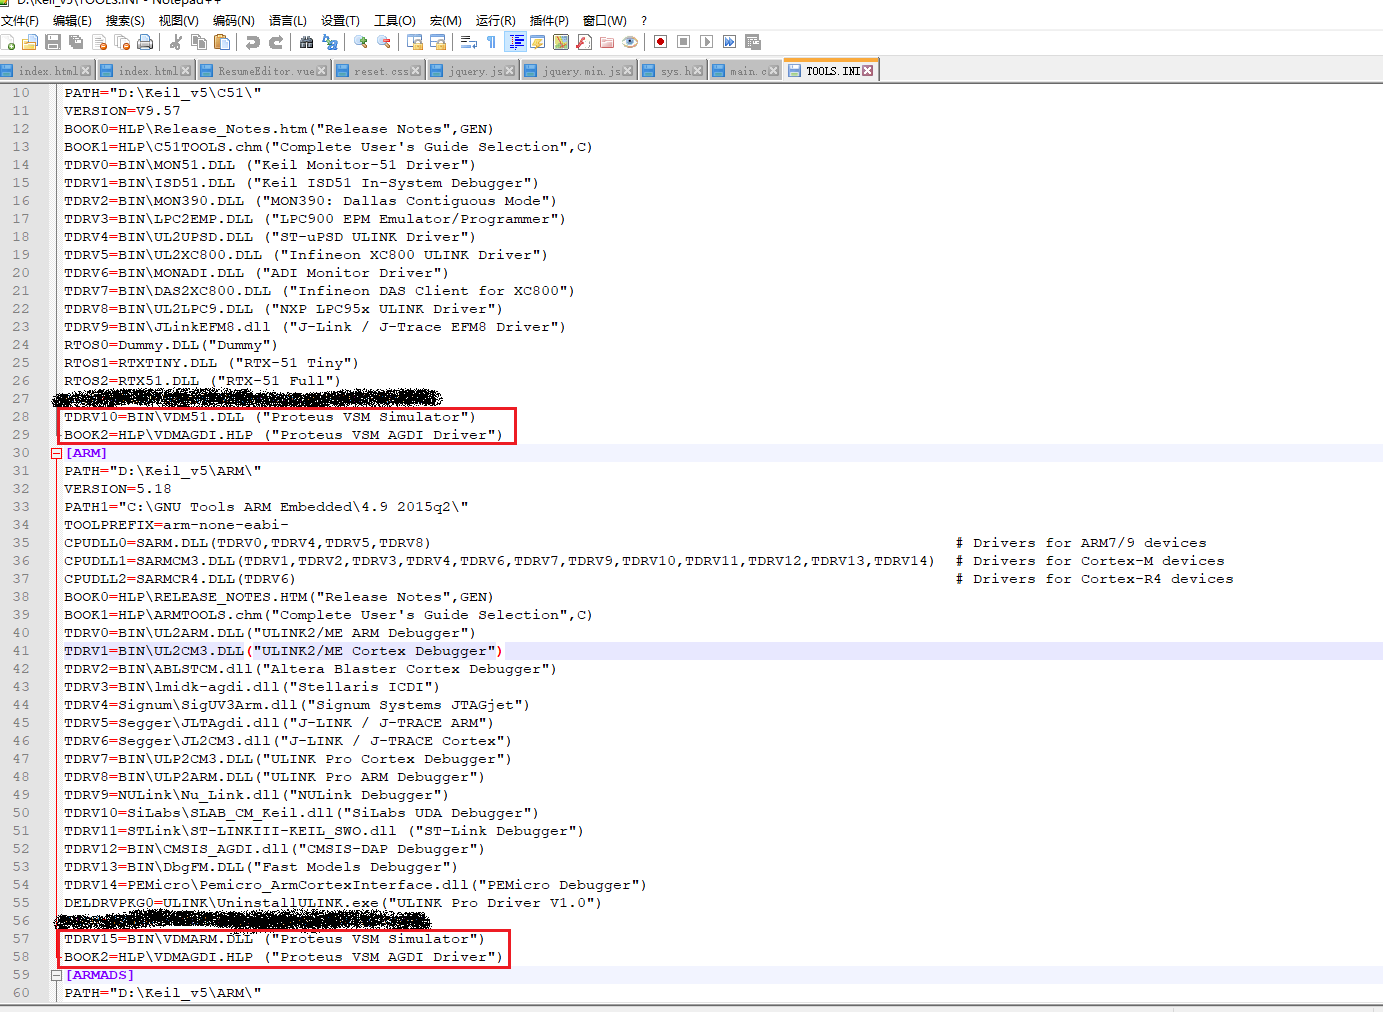Print the document using printer icon
The image size is (1383, 1012).
(145, 42)
